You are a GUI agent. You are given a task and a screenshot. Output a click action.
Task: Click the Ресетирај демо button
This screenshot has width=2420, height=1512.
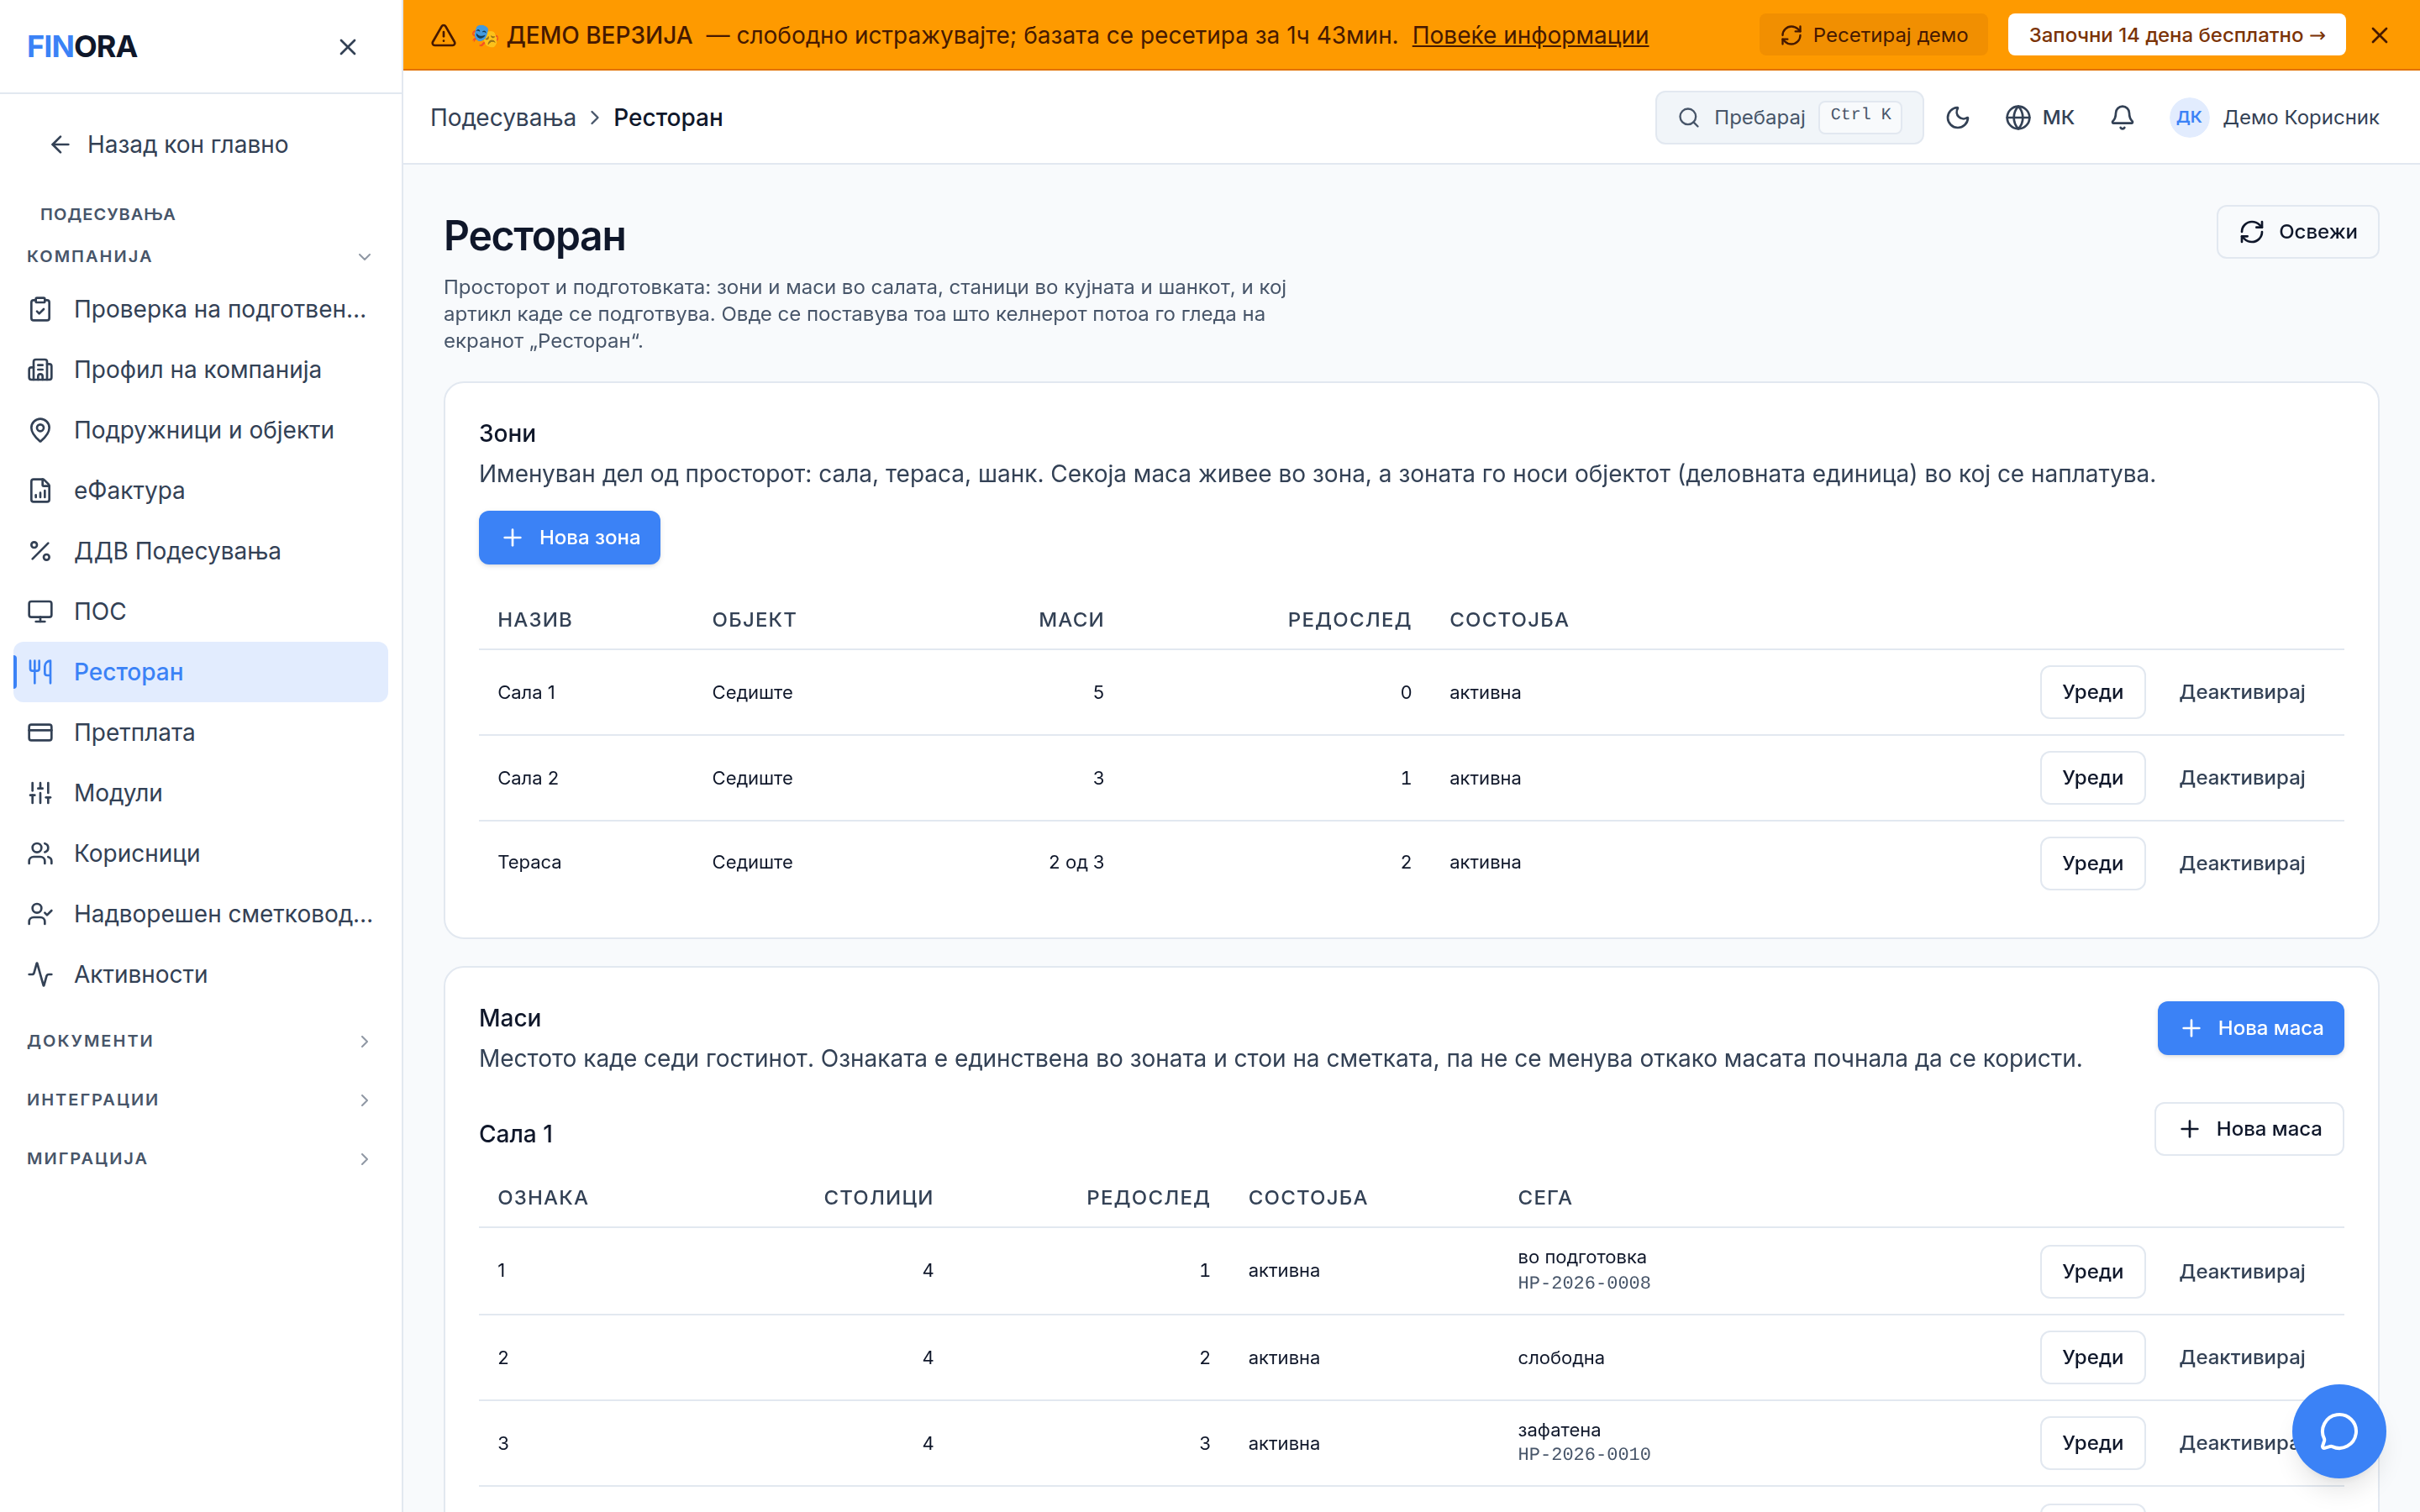pos(1873,35)
